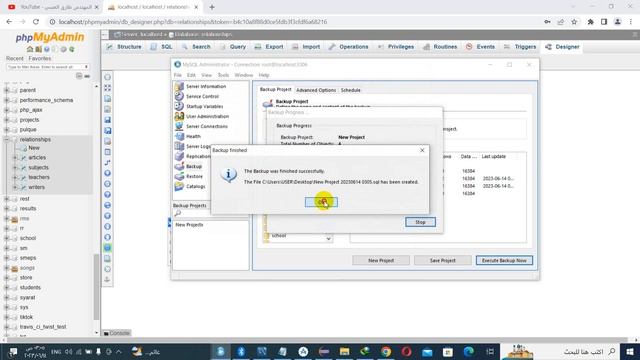640x360 pixels.
Task: Reload the browser page
Action: coord(36,22)
